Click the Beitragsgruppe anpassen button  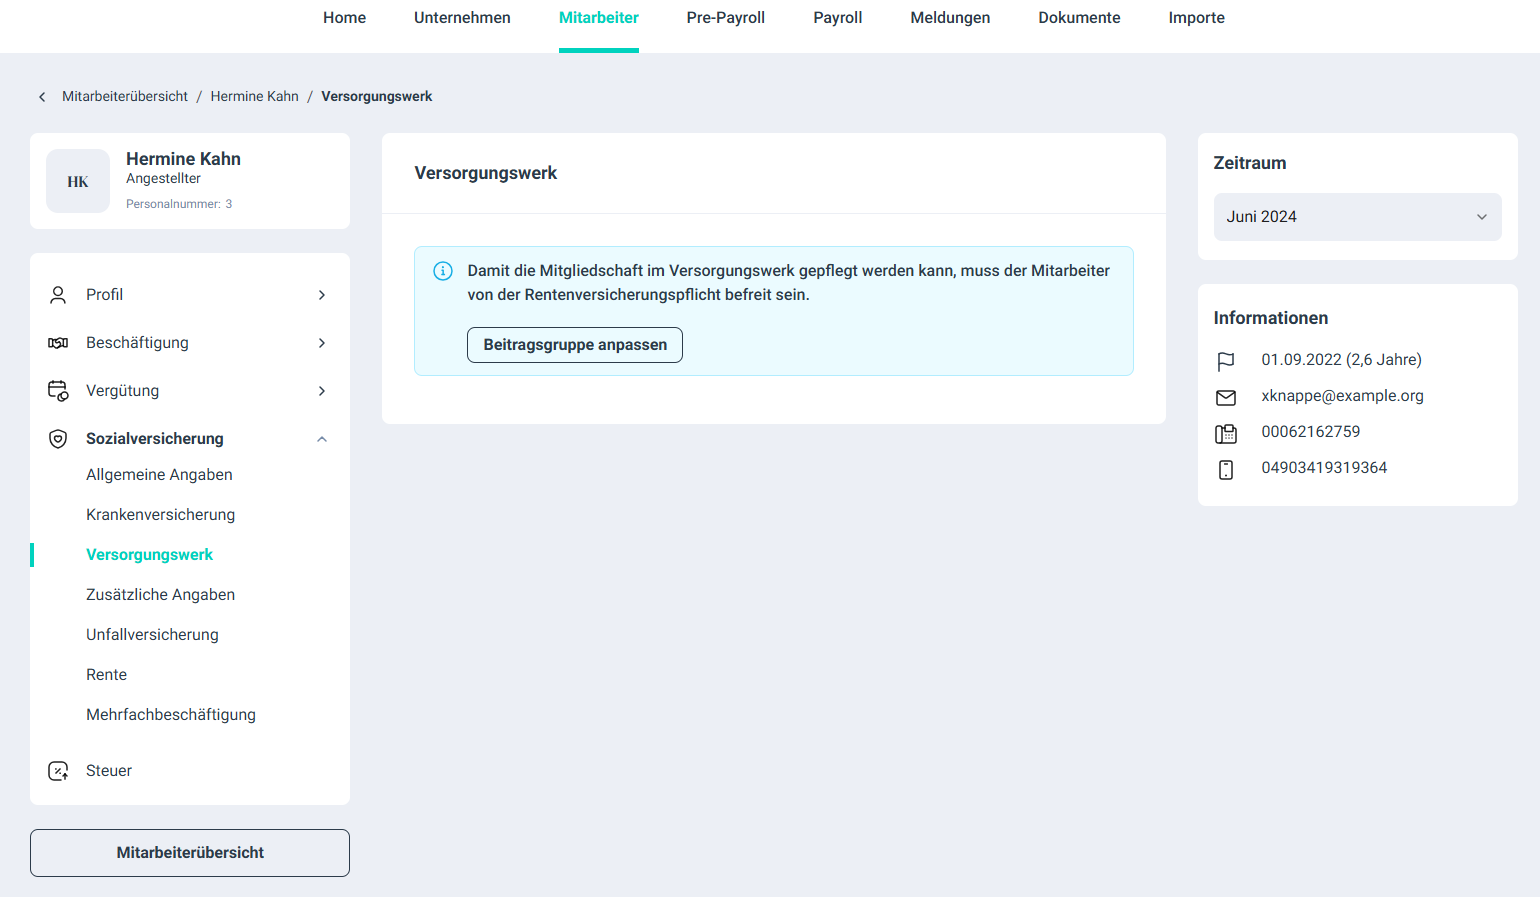(575, 345)
